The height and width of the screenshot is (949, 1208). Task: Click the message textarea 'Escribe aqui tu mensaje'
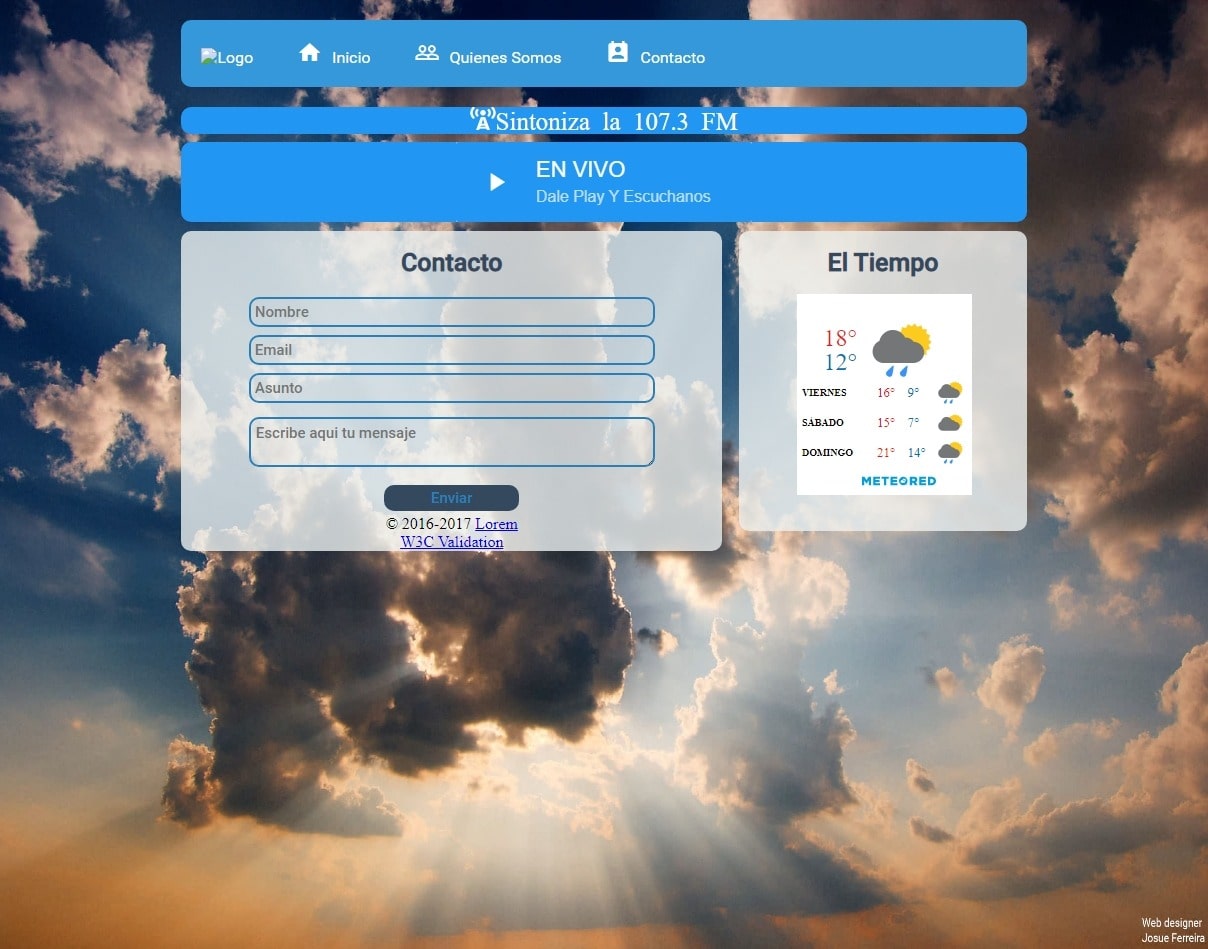click(451, 442)
